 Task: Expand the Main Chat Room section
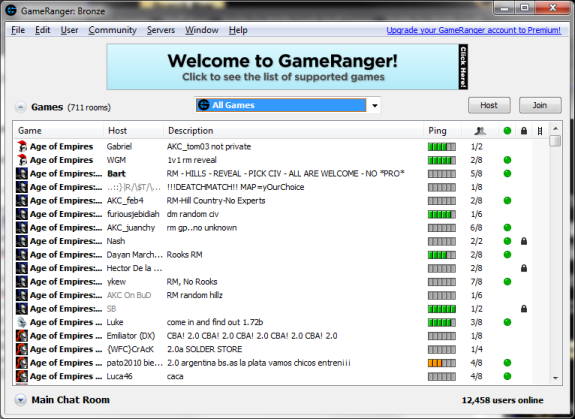pos(21,400)
